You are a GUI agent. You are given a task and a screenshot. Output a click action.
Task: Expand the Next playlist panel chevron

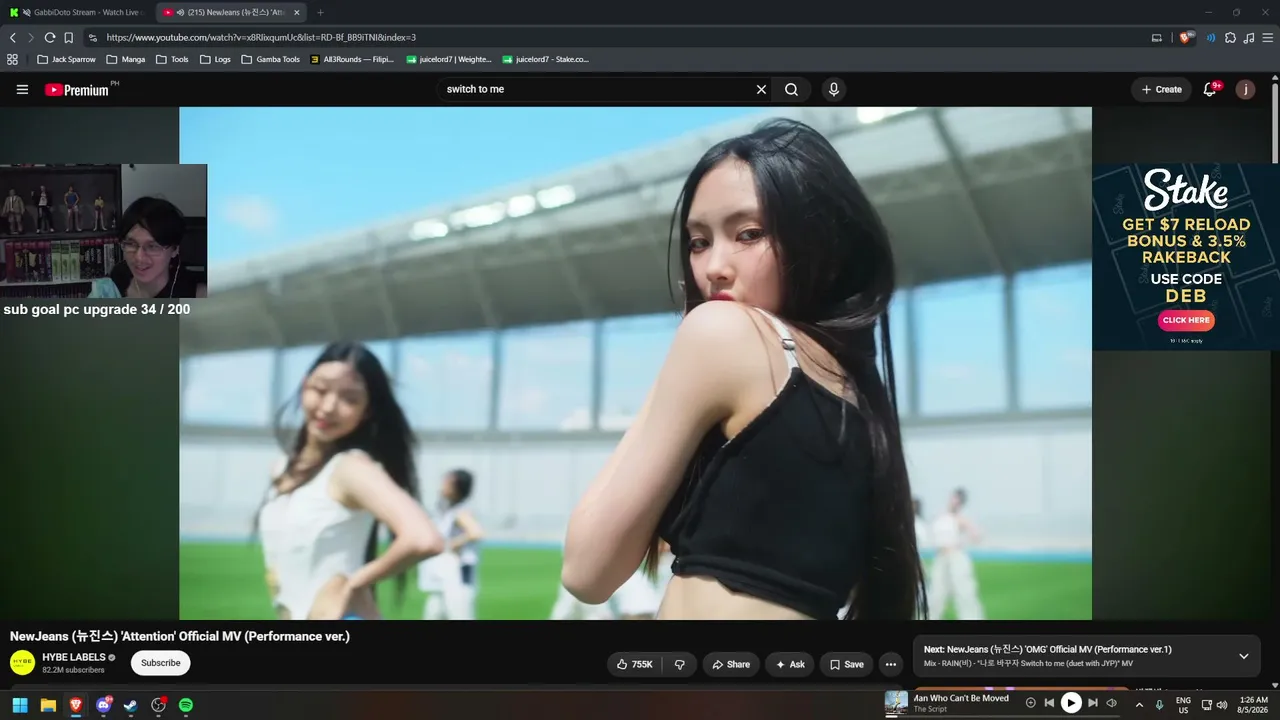(1244, 656)
